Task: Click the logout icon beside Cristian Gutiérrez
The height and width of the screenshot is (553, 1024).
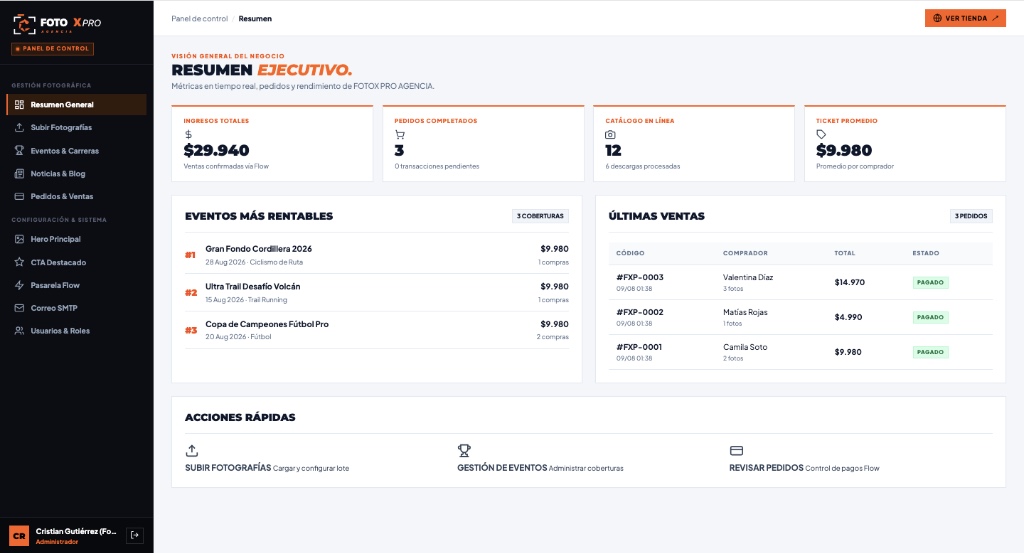Action: pyautogui.click(x=135, y=535)
